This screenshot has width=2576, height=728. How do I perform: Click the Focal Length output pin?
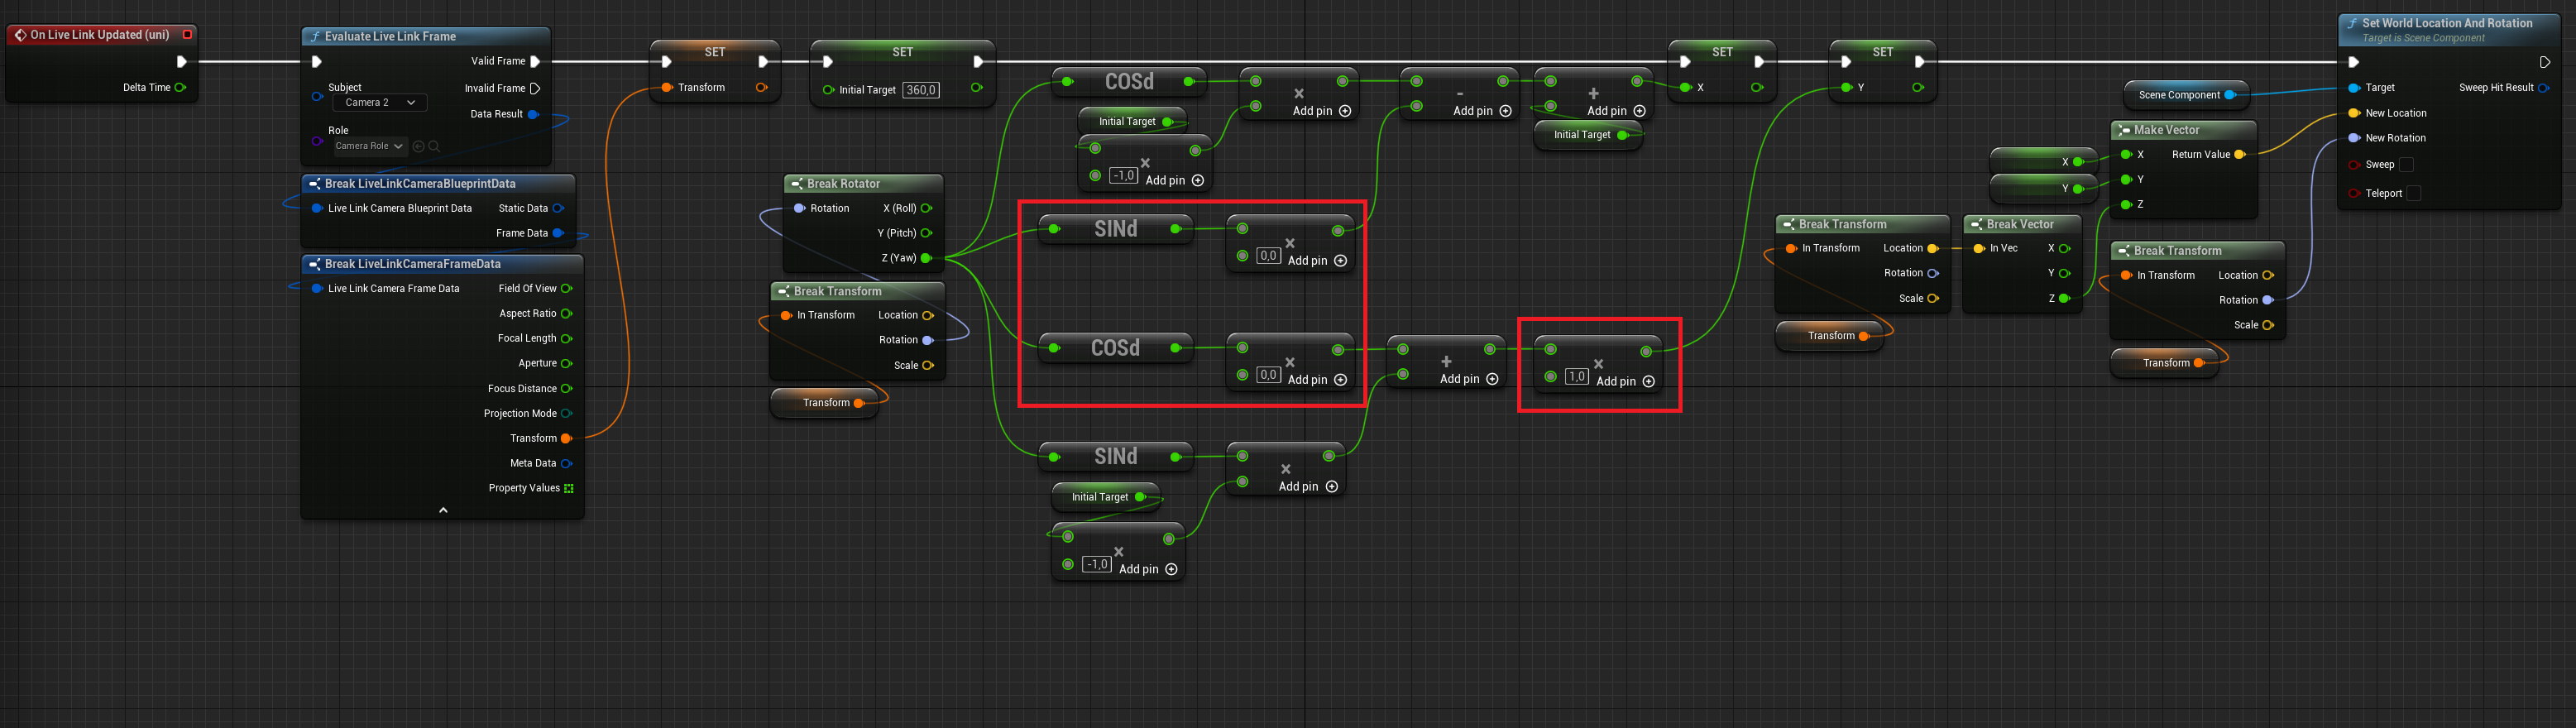[567, 339]
